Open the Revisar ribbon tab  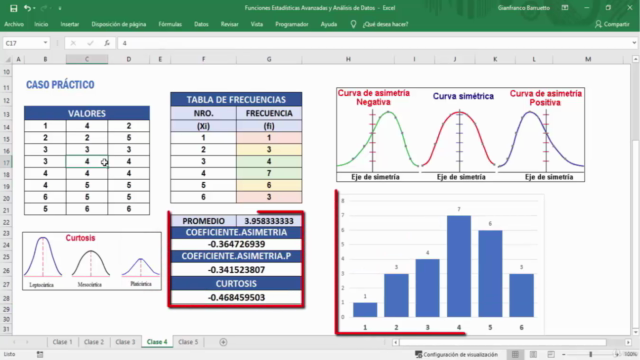229,24
